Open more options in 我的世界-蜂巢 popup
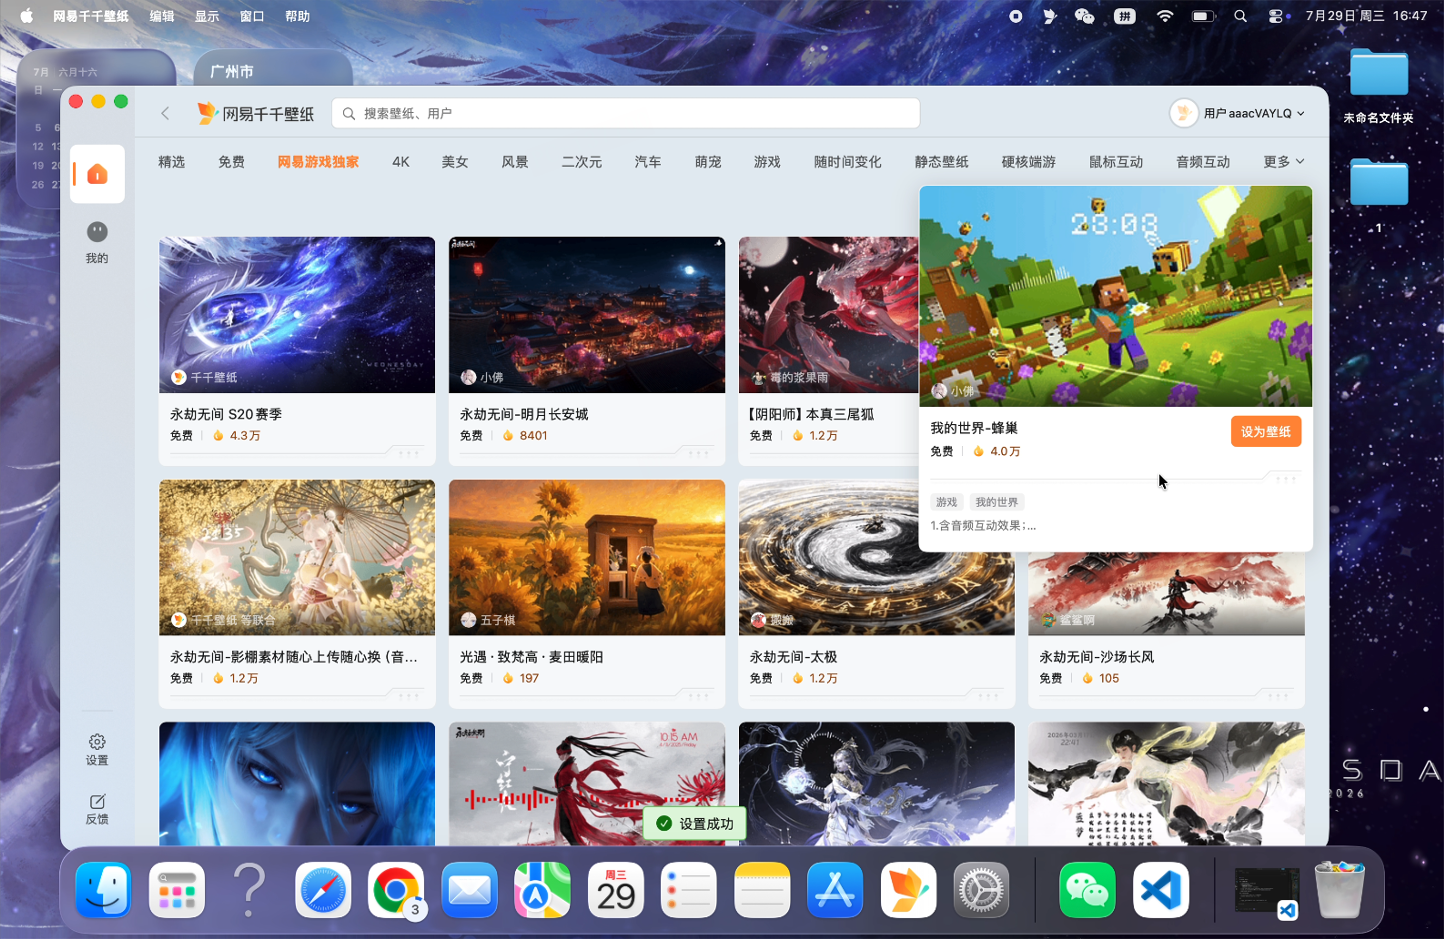This screenshot has height=939, width=1444. [x=1286, y=479]
